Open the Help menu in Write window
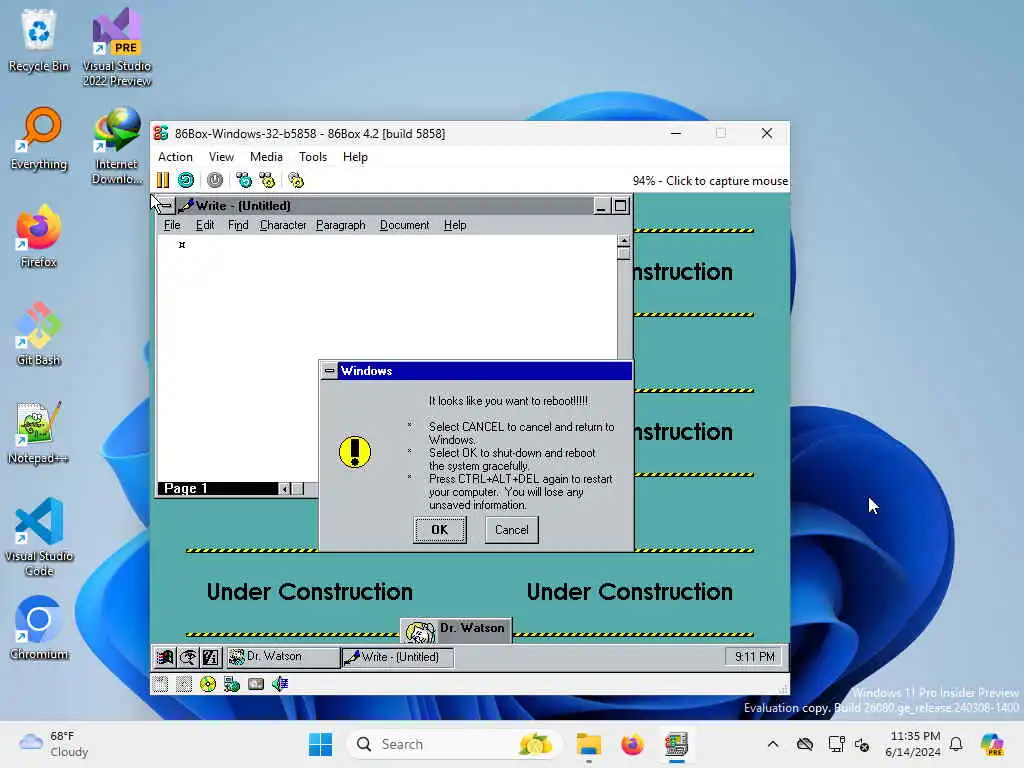 (x=455, y=225)
